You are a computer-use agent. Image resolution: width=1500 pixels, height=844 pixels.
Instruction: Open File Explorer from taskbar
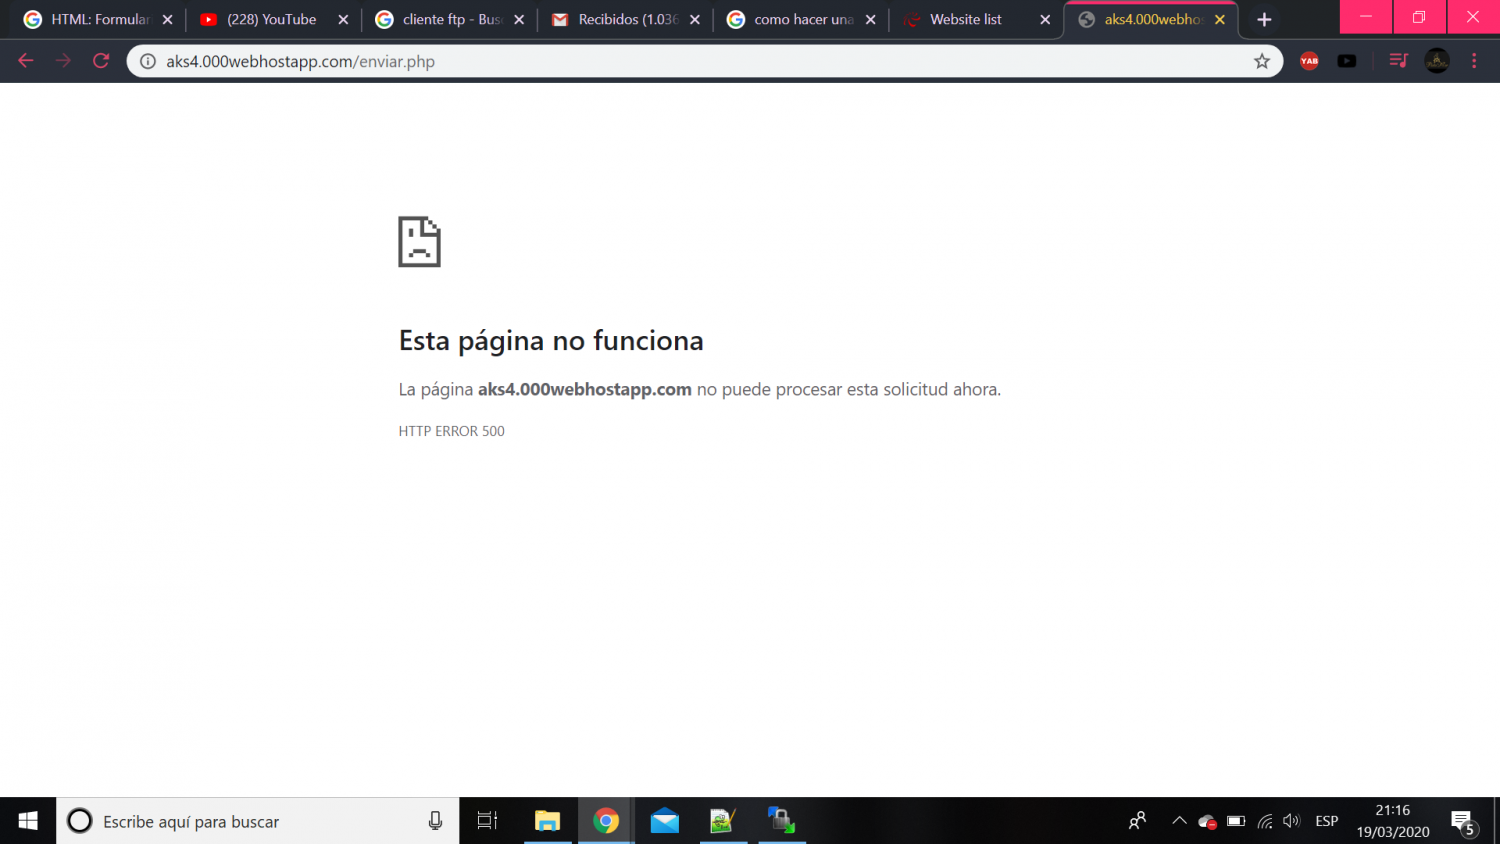[547, 821]
